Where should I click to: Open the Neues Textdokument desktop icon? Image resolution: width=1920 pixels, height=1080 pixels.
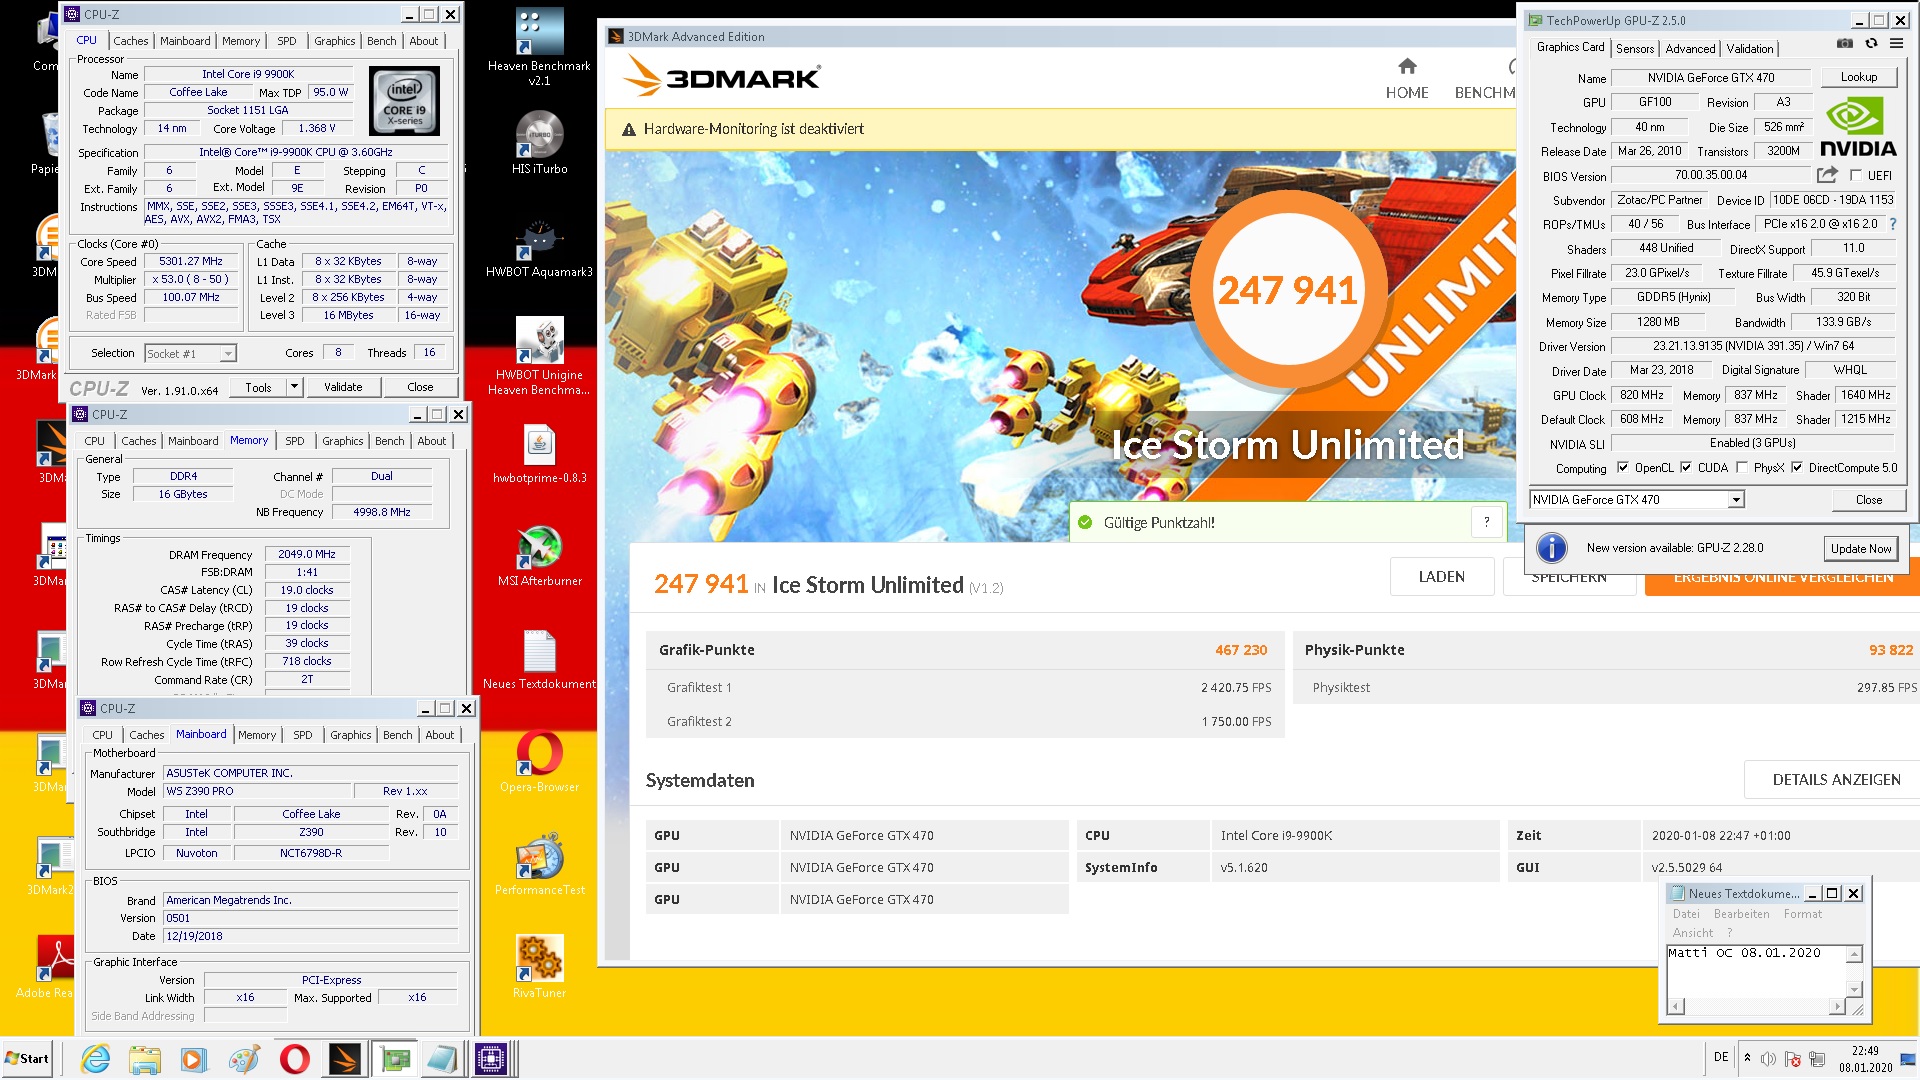(539, 660)
